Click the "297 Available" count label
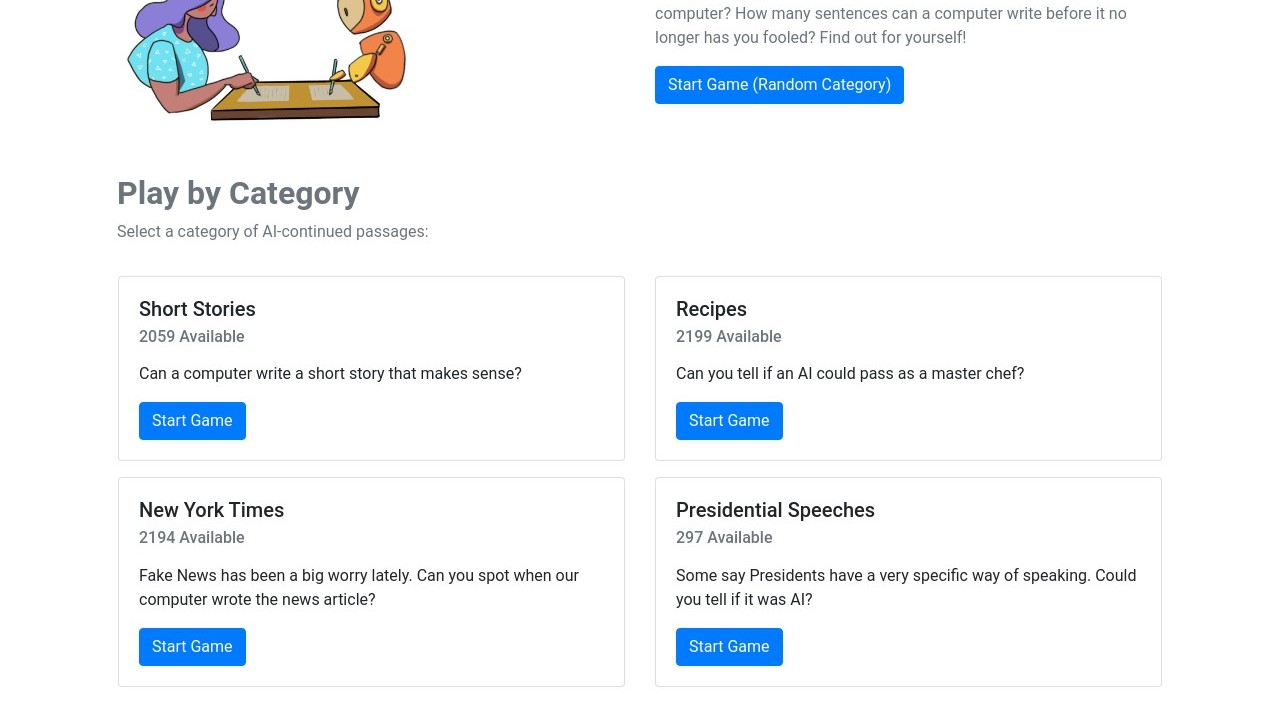This screenshot has height=720, width=1280. 724,538
